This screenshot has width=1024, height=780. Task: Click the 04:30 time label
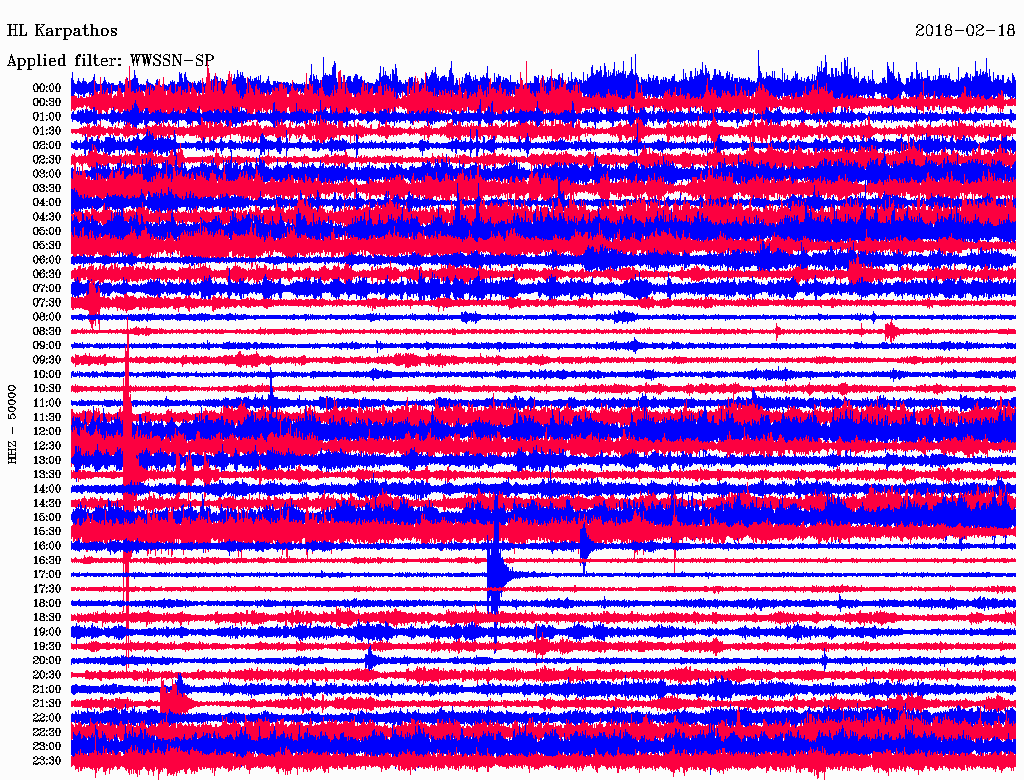point(47,217)
